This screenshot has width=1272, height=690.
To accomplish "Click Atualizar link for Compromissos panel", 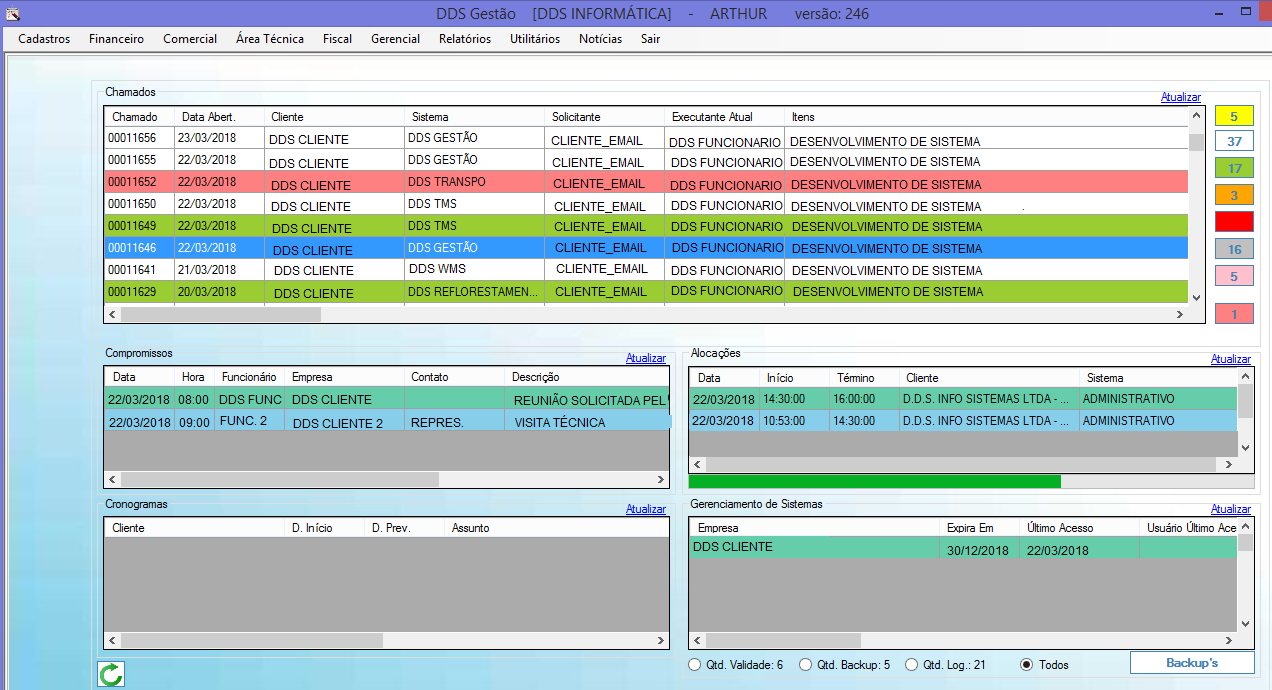I will [645, 358].
